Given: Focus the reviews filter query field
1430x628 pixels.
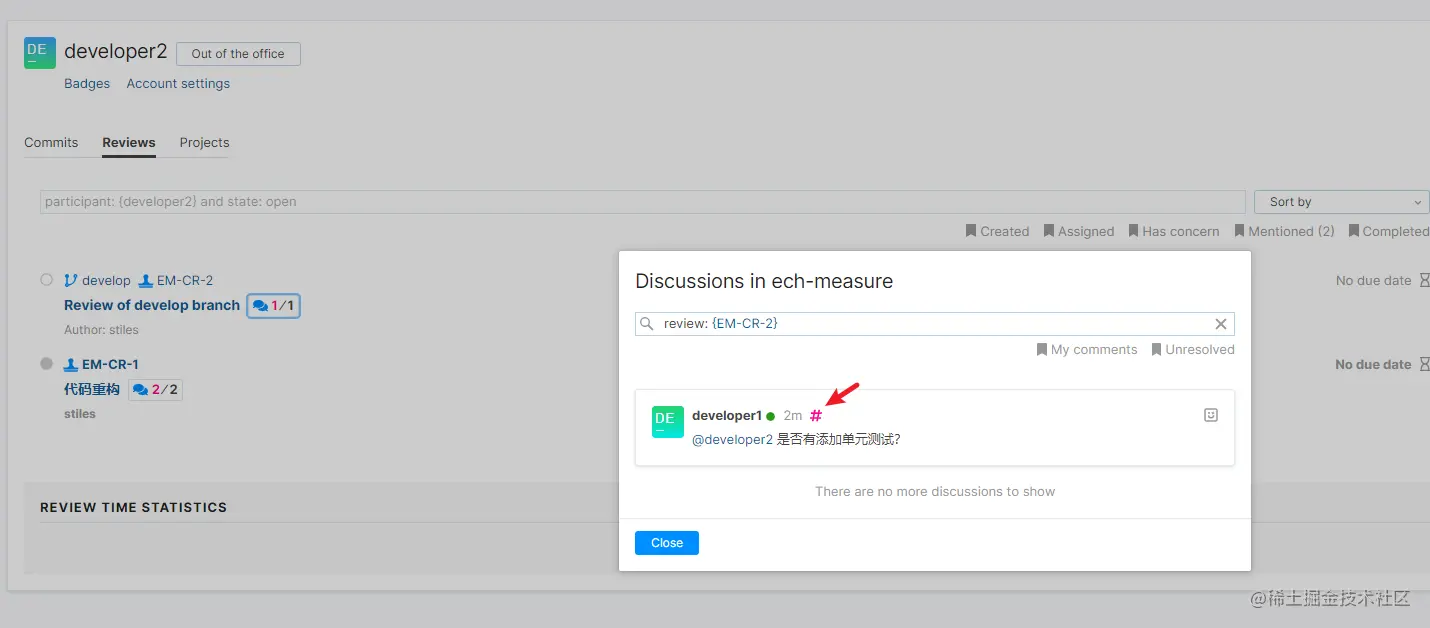Looking at the screenshot, I should 643,202.
